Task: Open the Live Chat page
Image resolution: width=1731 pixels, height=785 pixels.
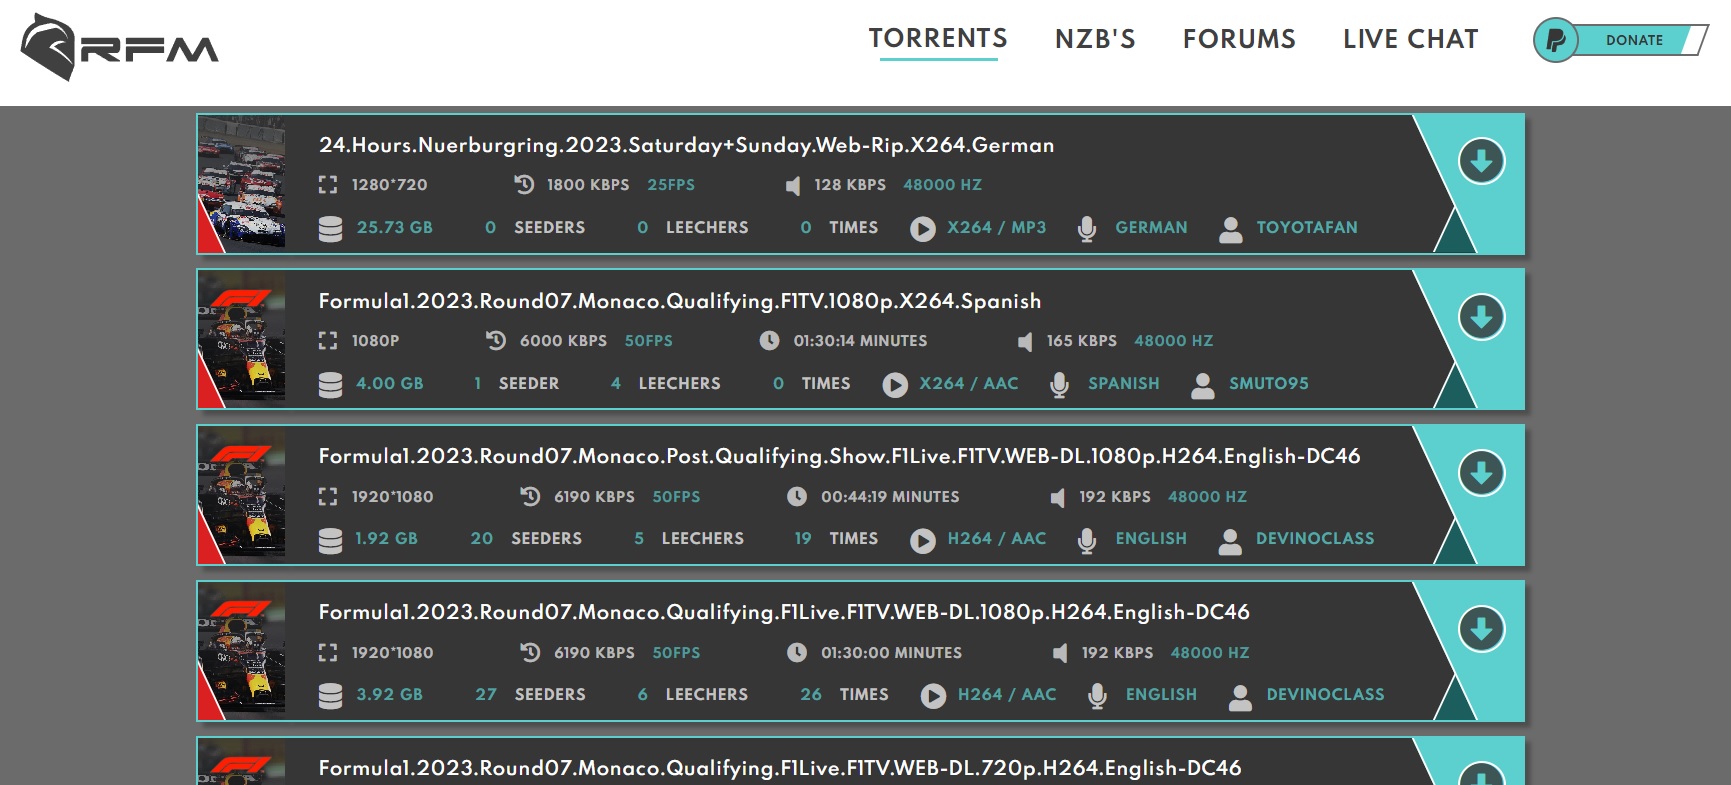Action: [x=1410, y=39]
